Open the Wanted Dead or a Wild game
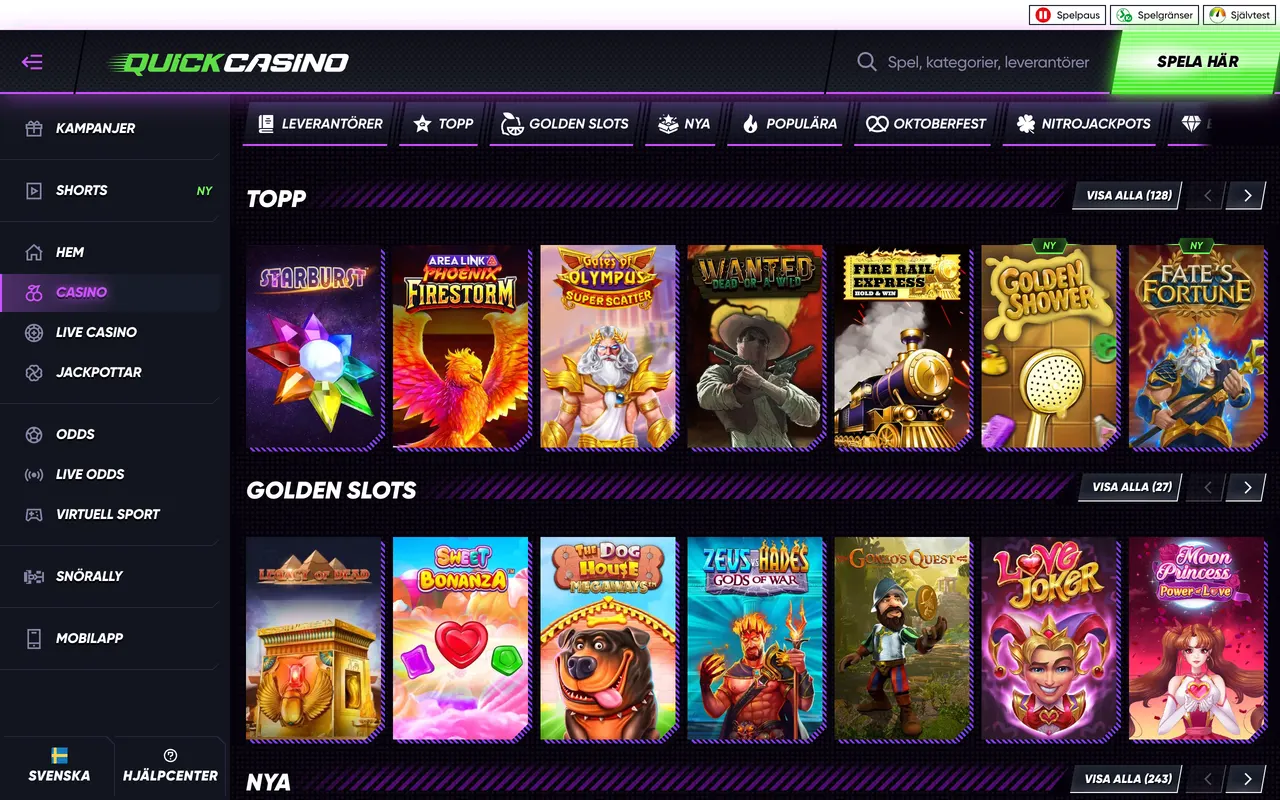The height and width of the screenshot is (800, 1280). 755,347
